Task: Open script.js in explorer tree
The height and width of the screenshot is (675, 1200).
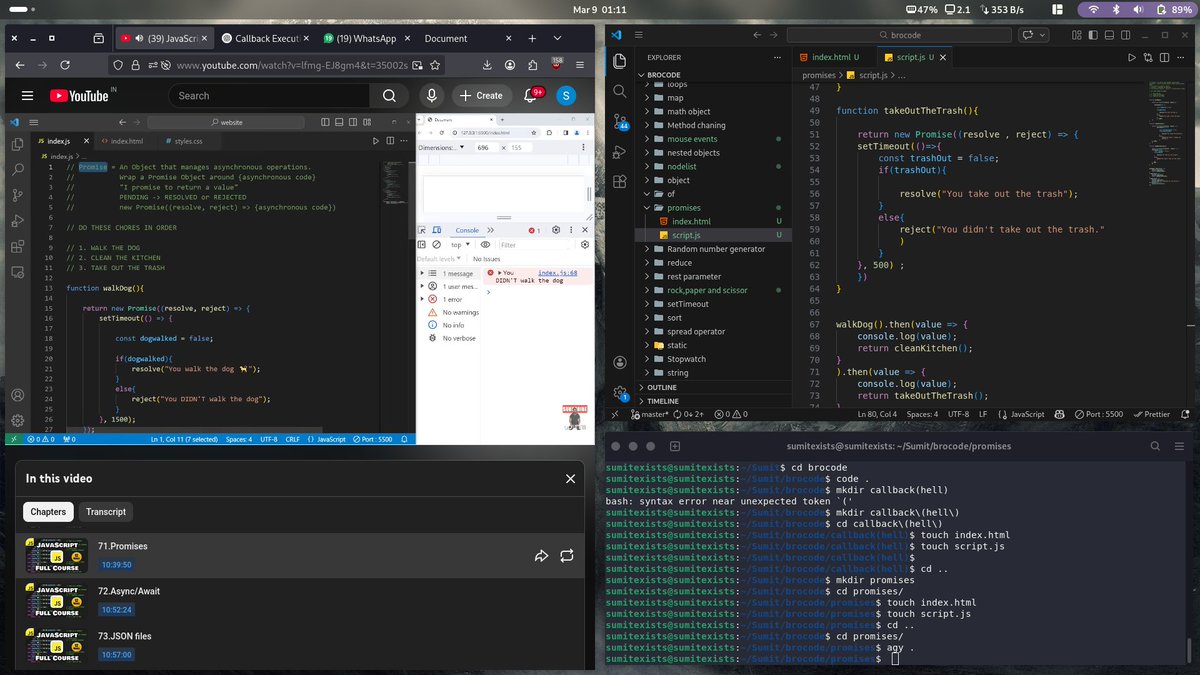Action: point(686,235)
